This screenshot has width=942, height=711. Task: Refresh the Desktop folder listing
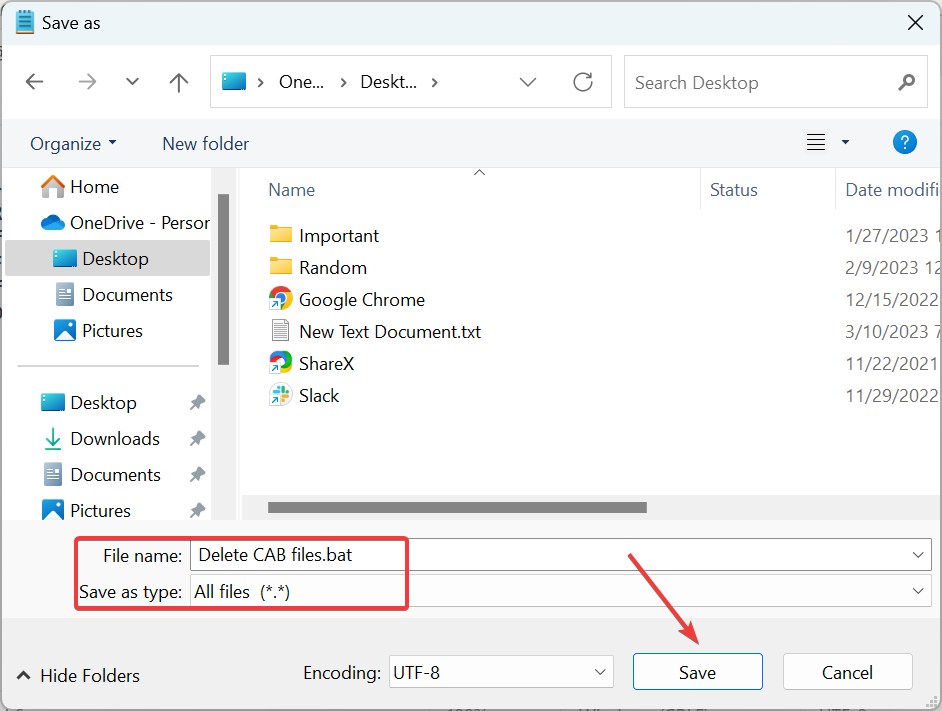(x=583, y=82)
